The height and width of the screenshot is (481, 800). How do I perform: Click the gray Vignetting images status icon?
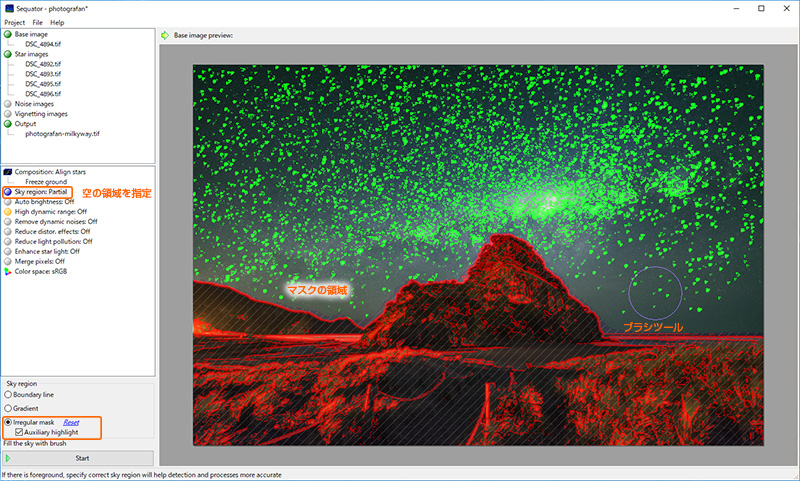pyautogui.click(x=8, y=114)
